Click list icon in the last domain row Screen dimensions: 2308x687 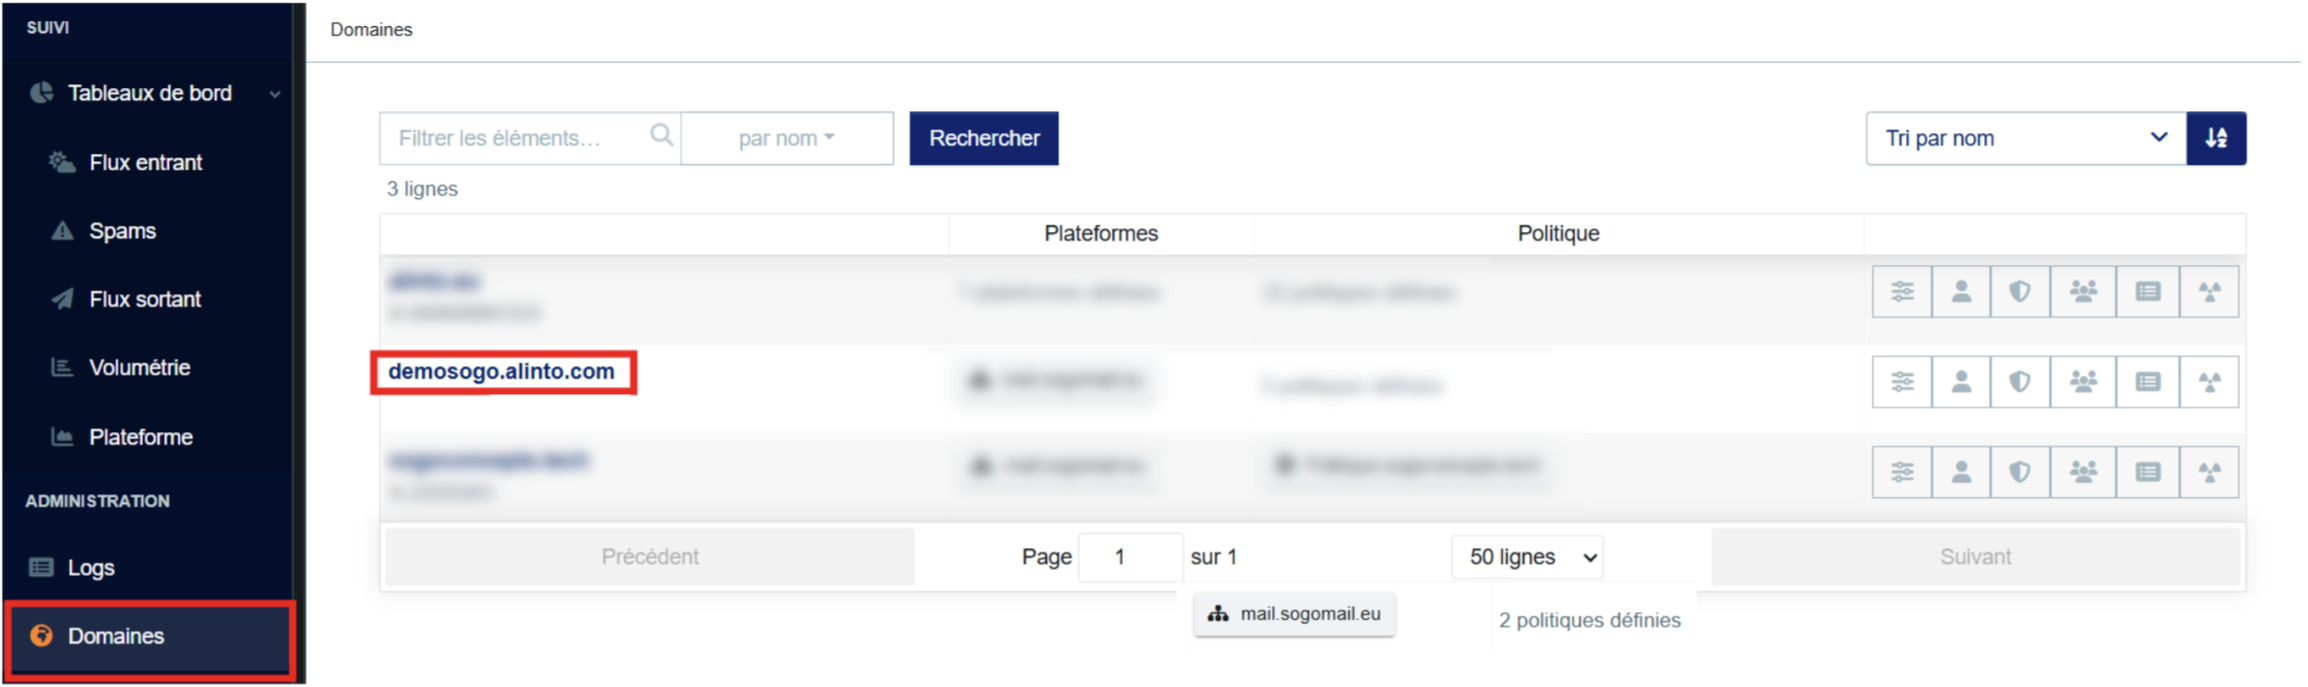tap(2147, 472)
